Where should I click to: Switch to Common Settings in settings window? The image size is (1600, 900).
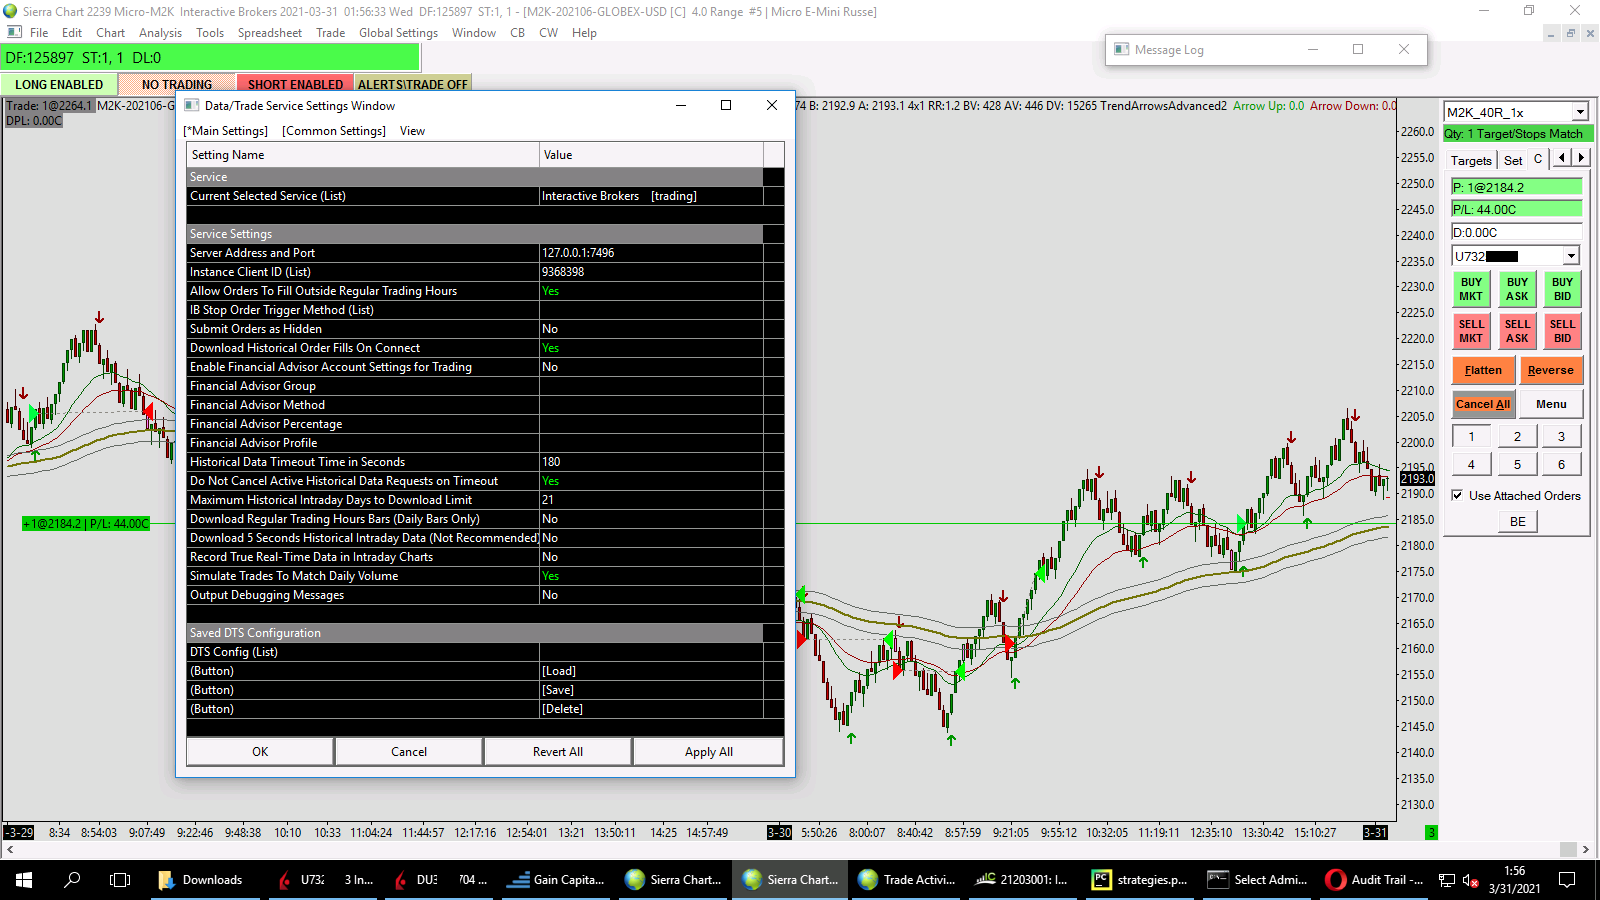click(x=334, y=131)
